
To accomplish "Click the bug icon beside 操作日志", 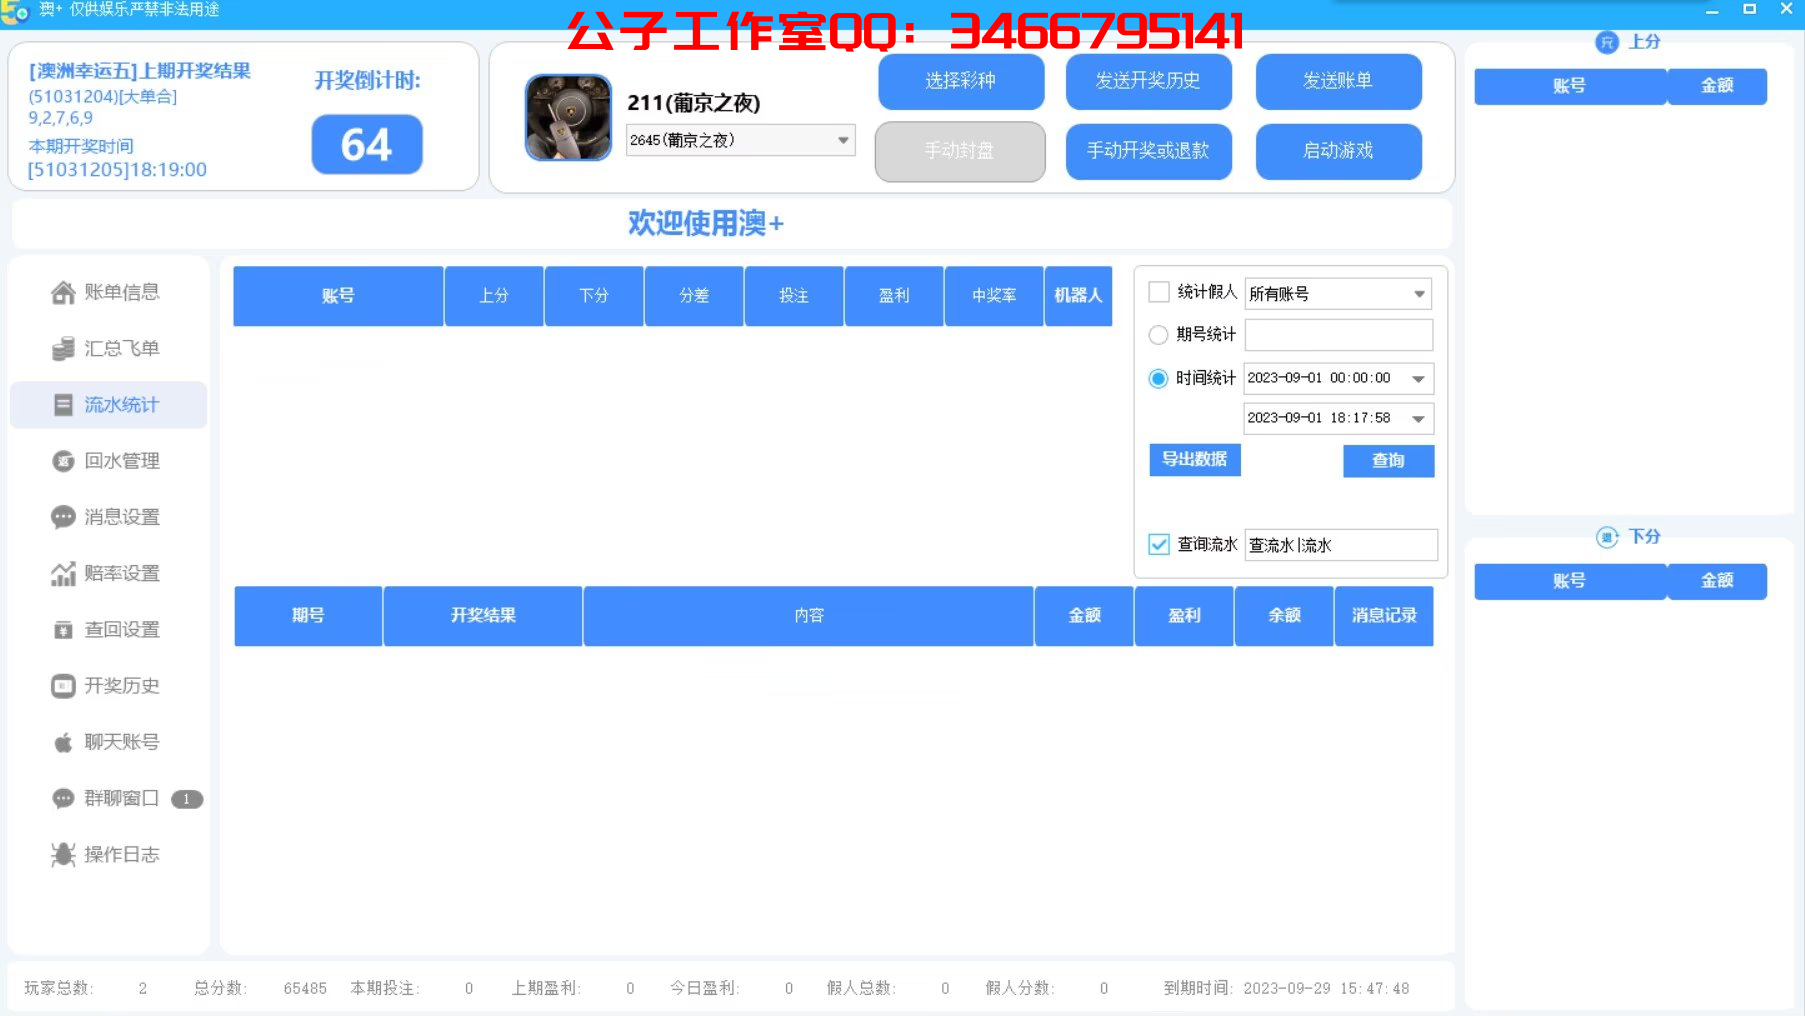I will [x=63, y=854].
